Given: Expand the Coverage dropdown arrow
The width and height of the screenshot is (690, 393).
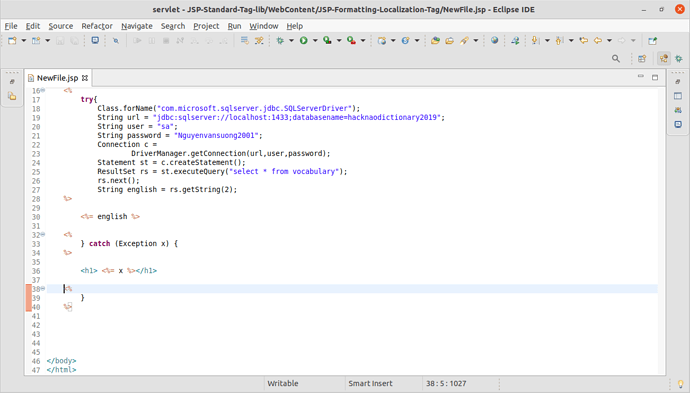Looking at the screenshot, I should 339,40.
